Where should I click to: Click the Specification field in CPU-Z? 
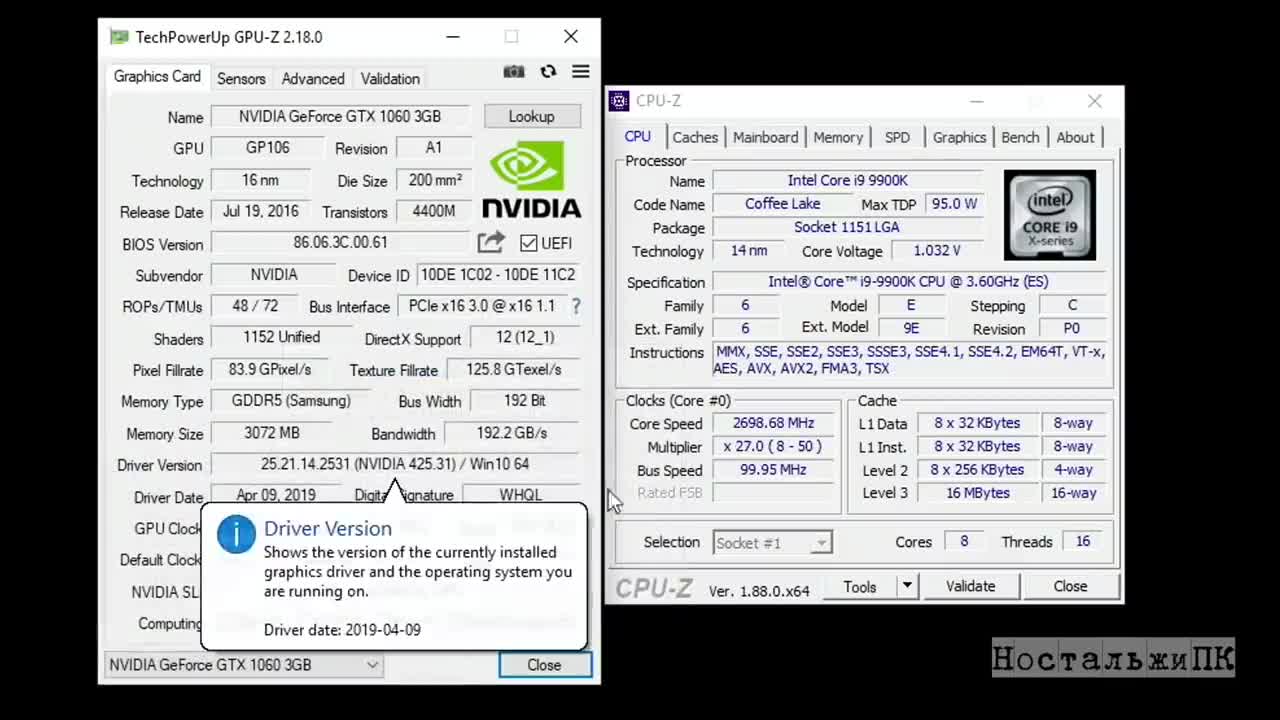[908, 282]
